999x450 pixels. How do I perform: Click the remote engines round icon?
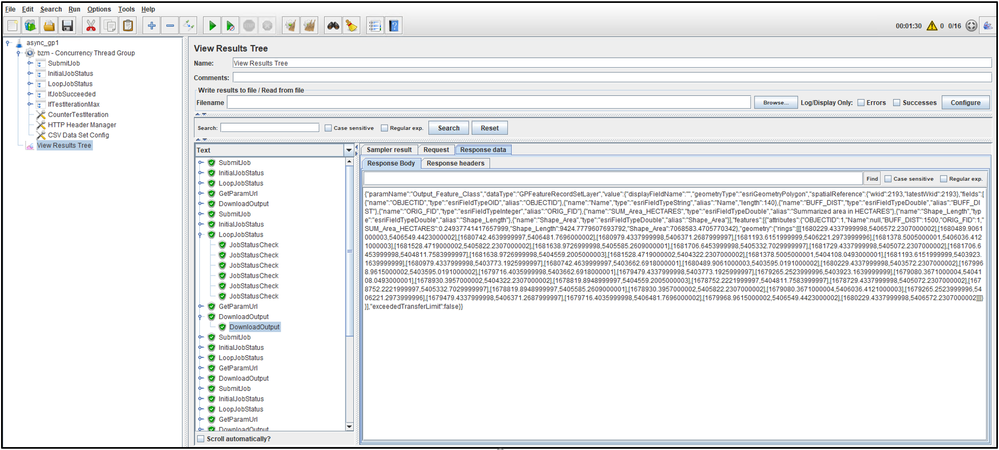click(x=971, y=26)
